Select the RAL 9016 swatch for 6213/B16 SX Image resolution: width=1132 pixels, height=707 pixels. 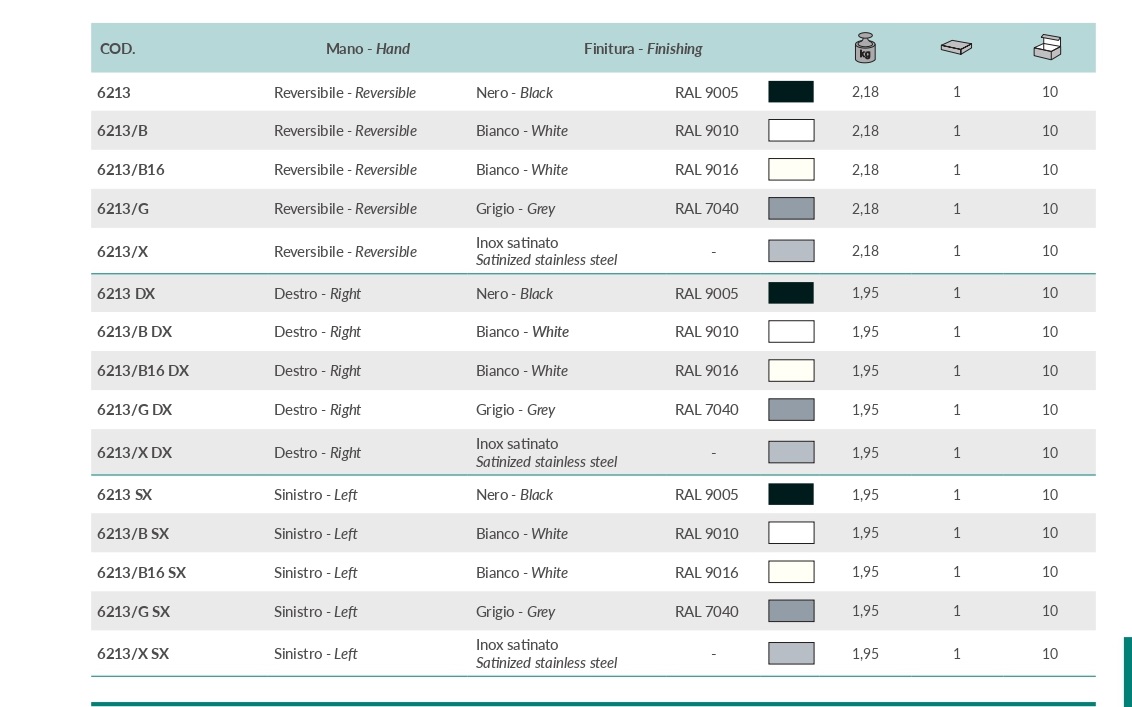tap(791, 572)
